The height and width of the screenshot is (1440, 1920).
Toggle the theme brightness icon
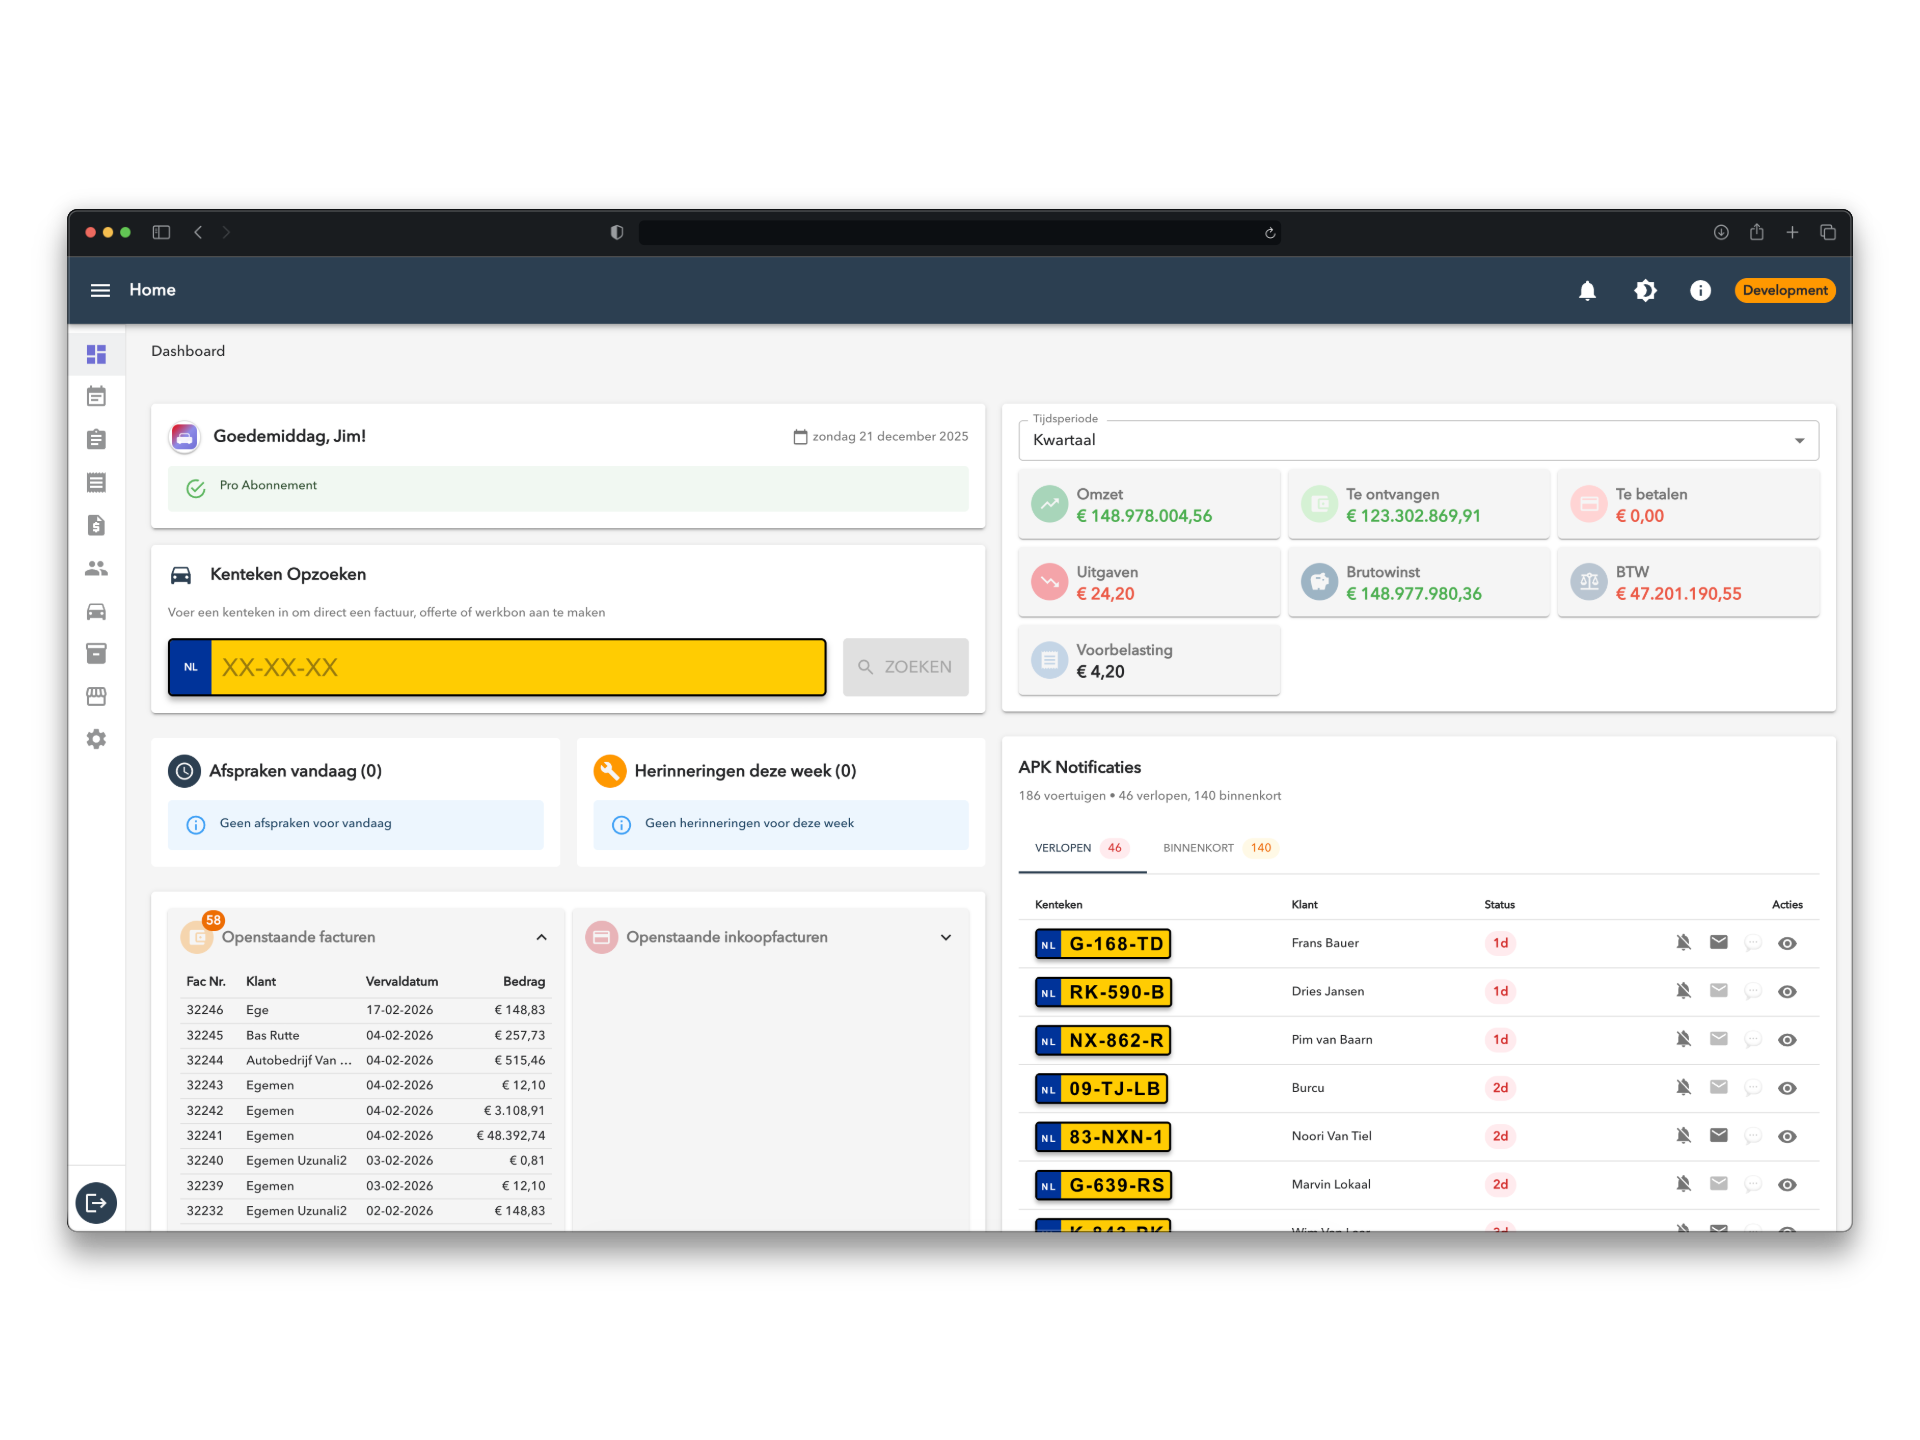click(1645, 290)
